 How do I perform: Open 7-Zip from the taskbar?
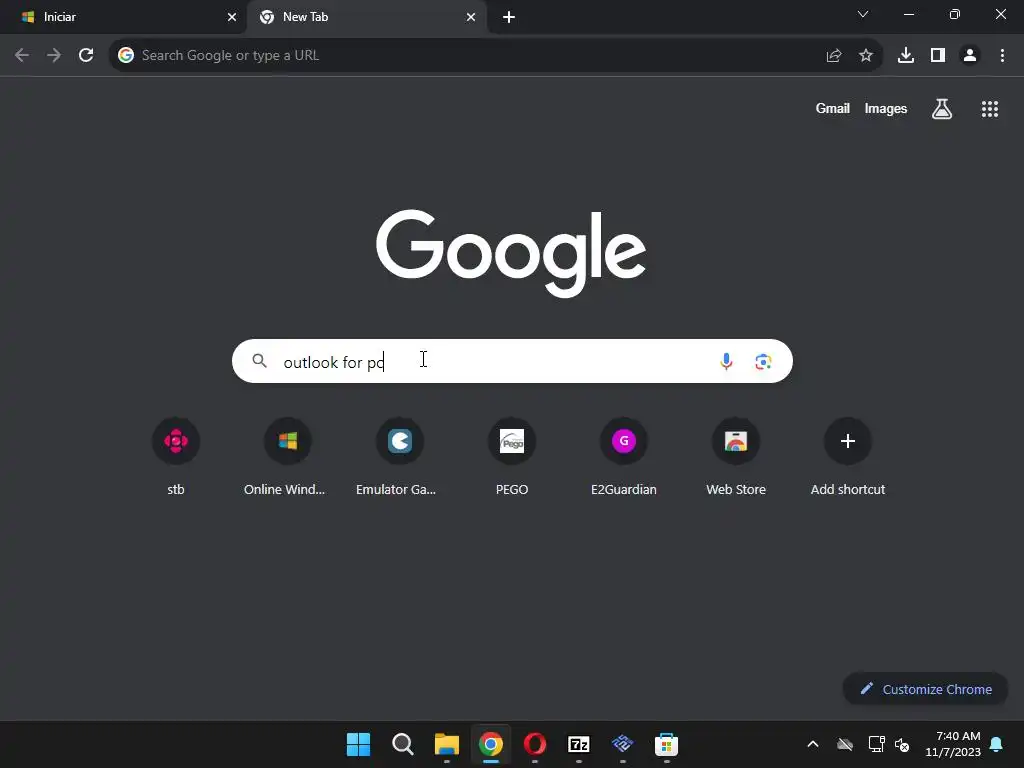point(579,744)
